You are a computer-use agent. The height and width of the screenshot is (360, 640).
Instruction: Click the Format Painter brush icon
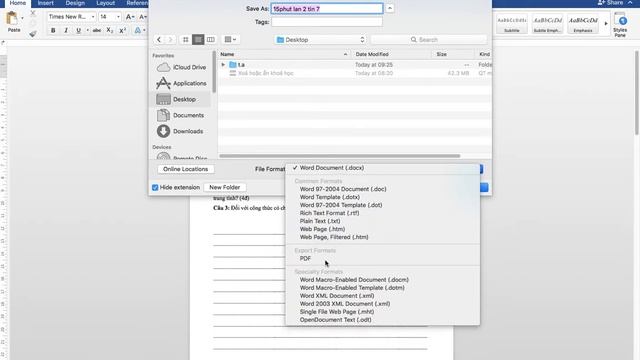click(33, 33)
